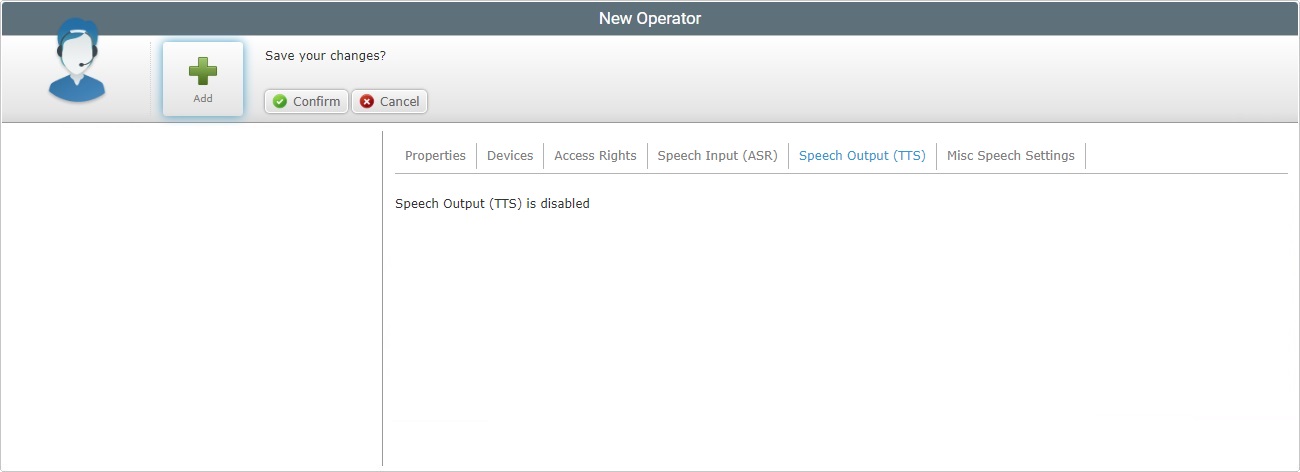Go to the Access Rights tab
Screen dimensions: 1300x472
[x=595, y=156]
